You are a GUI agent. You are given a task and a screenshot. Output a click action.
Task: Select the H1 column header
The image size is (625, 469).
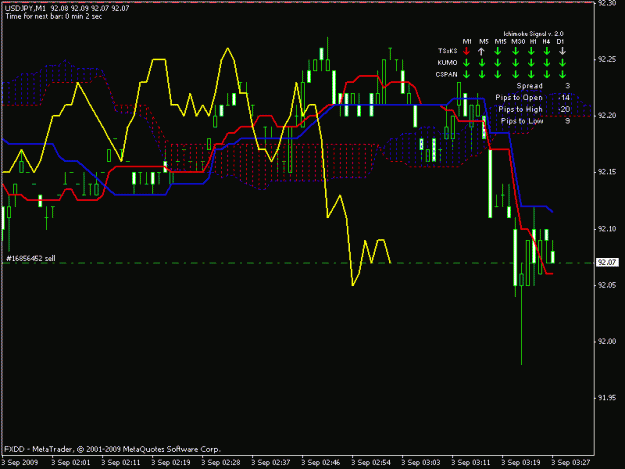[533, 41]
